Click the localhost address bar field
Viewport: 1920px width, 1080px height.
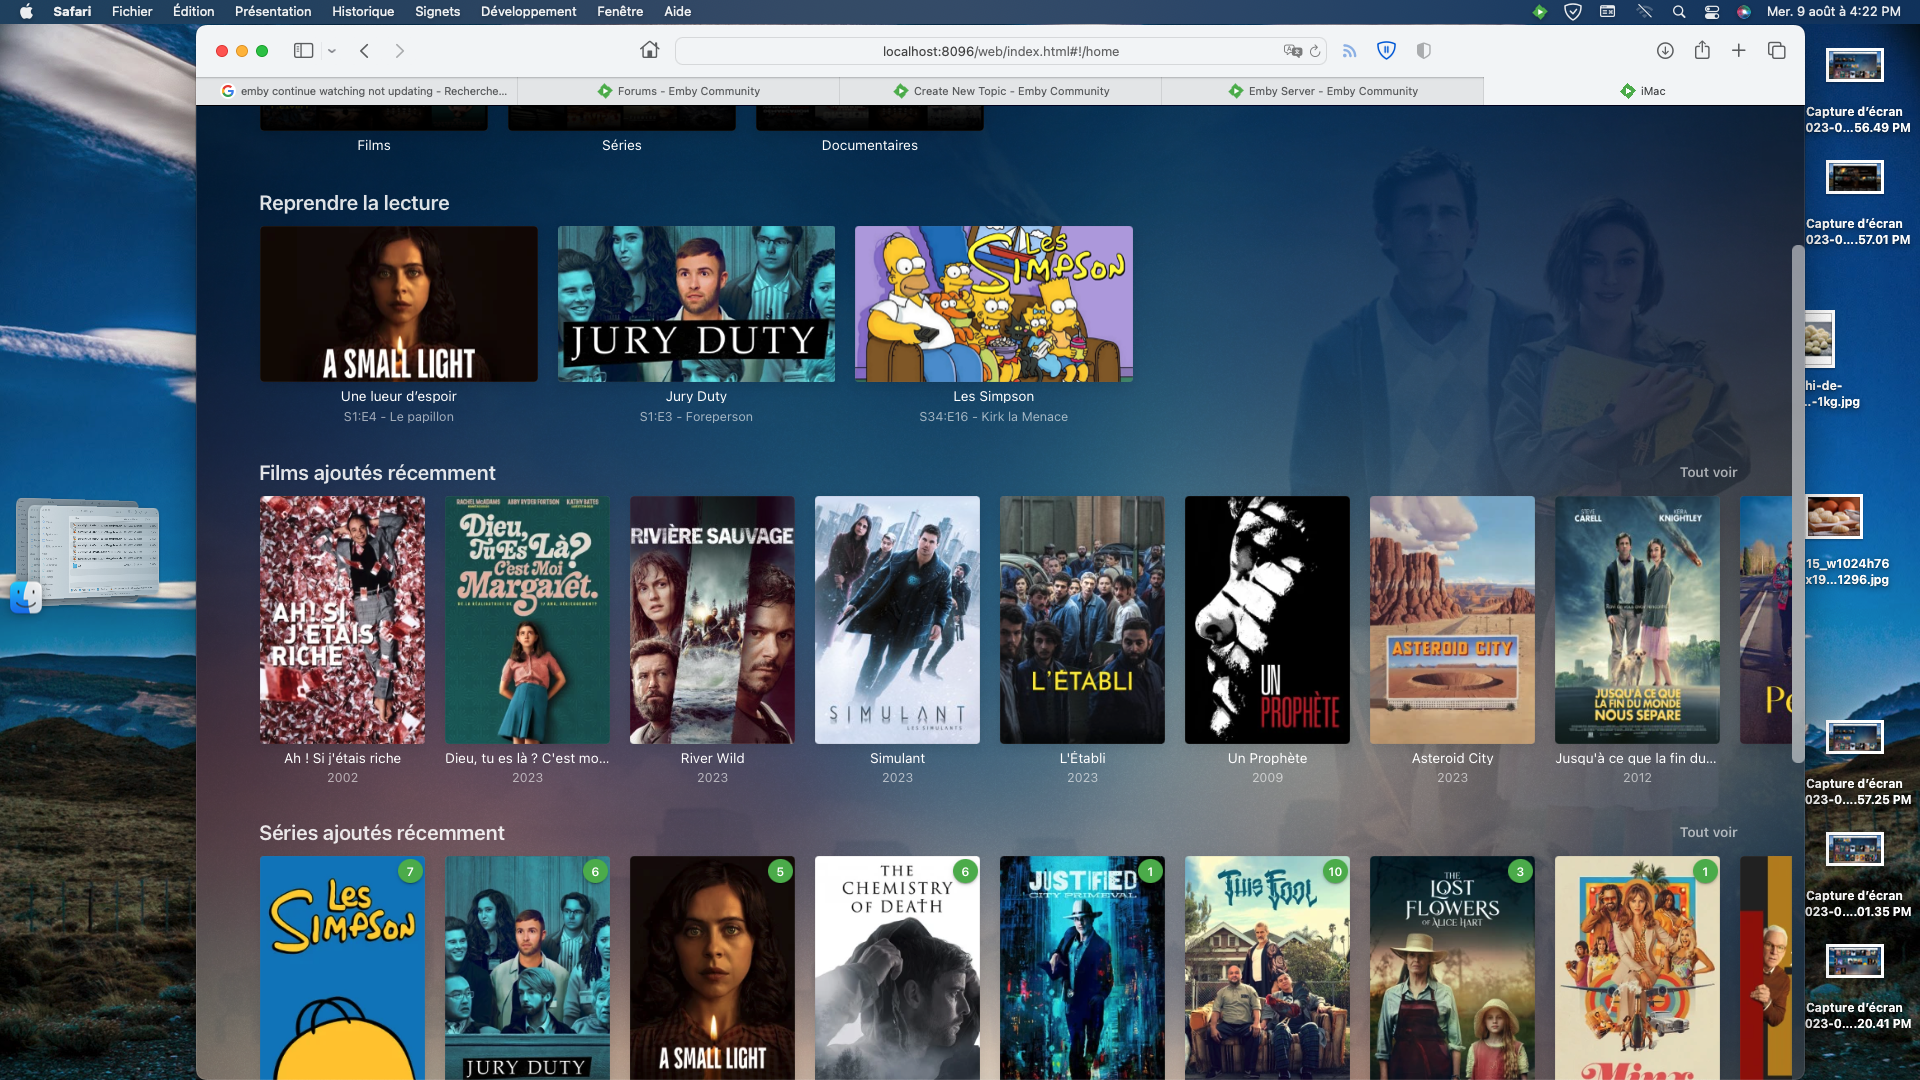[1000, 51]
